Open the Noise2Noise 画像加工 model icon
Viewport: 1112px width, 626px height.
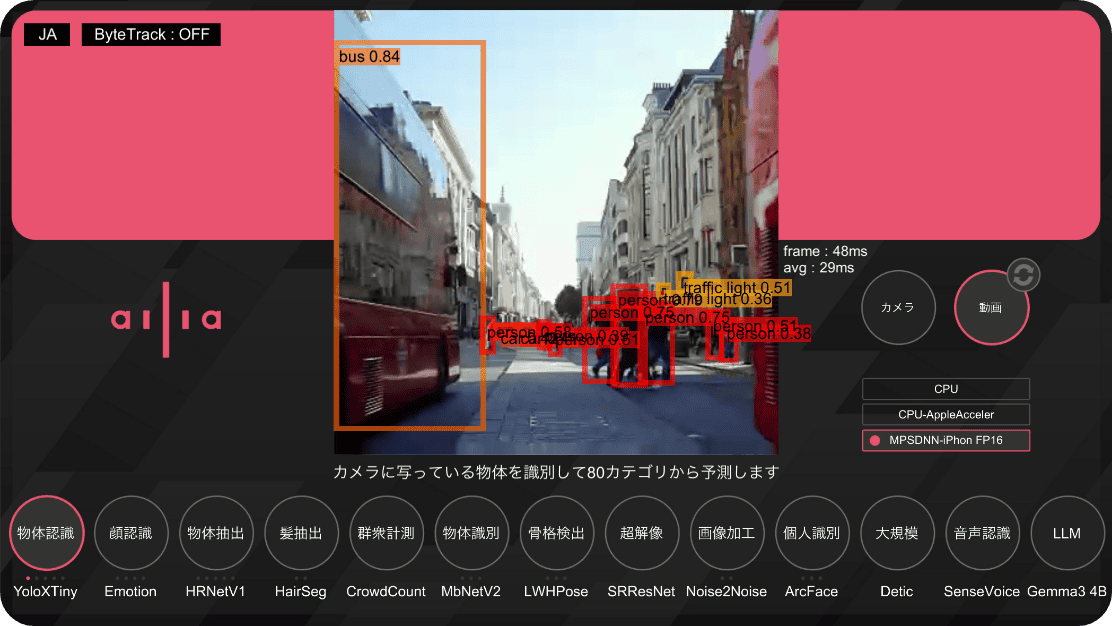click(726, 533)
